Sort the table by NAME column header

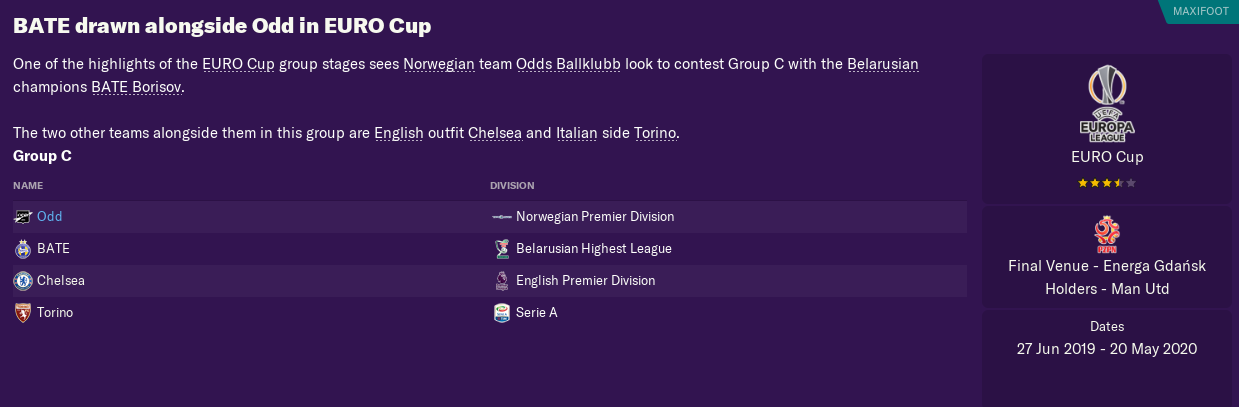tap(28, 186)
